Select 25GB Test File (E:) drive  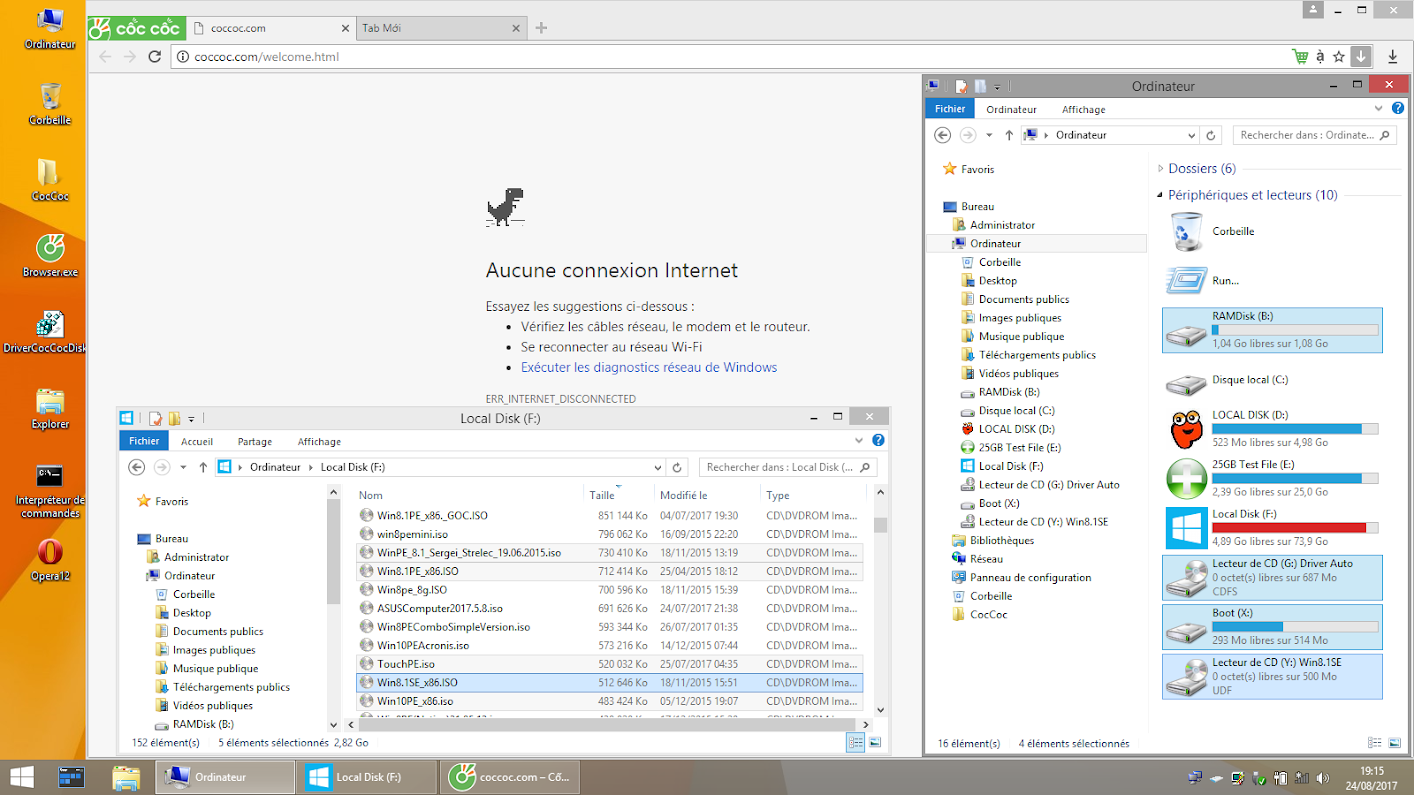(x=1272, y=478)
